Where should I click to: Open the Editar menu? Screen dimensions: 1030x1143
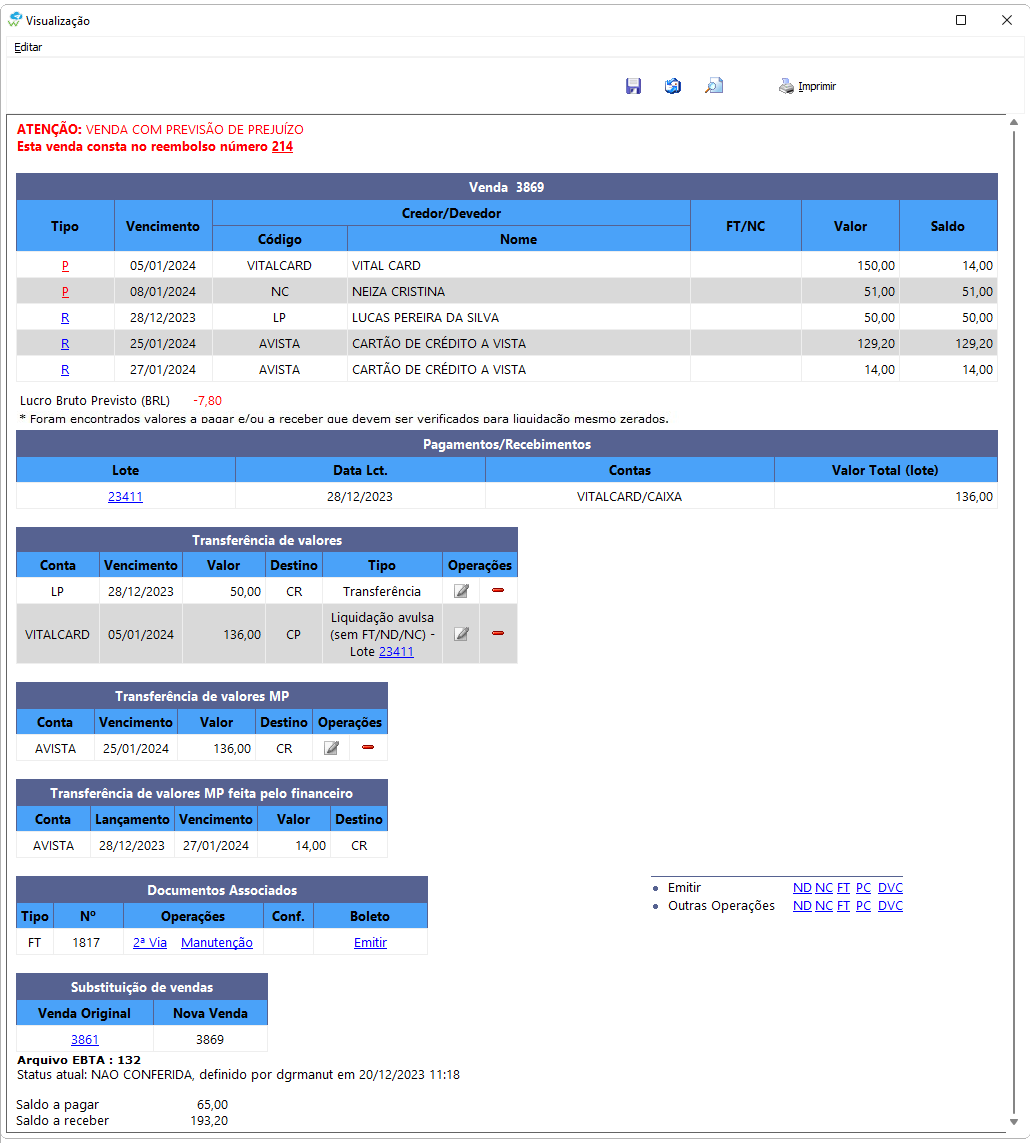28,47
